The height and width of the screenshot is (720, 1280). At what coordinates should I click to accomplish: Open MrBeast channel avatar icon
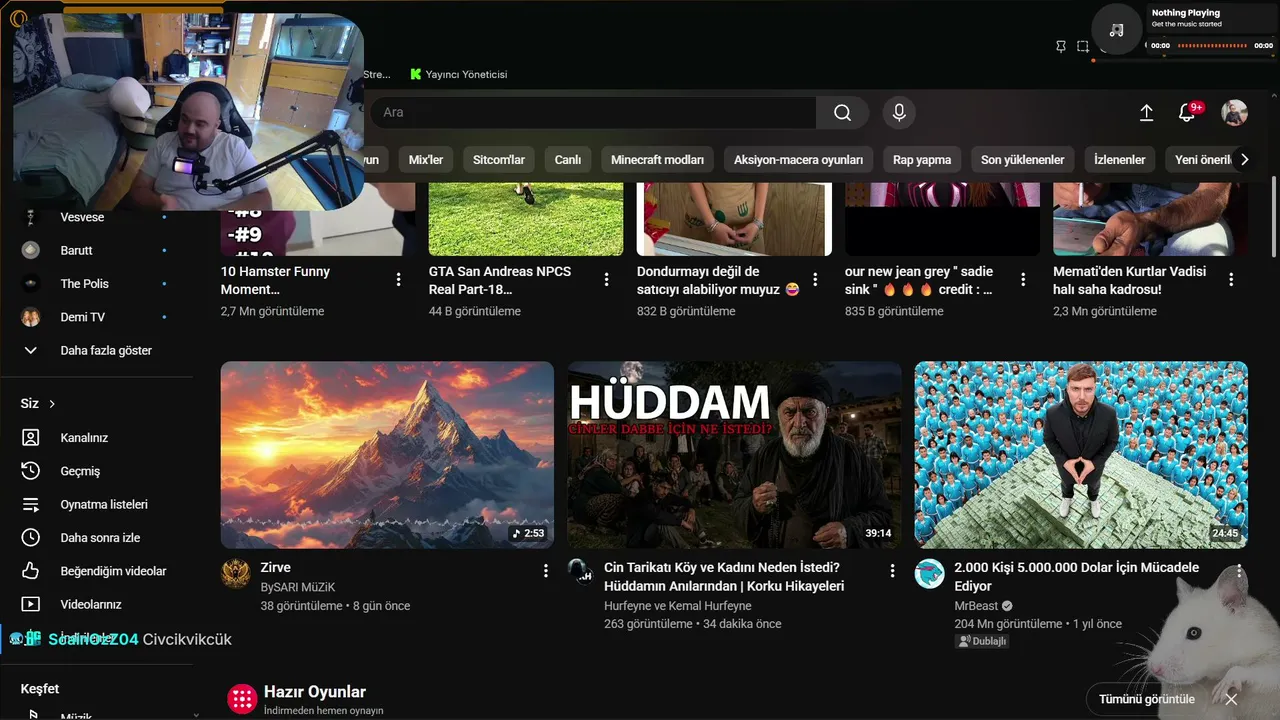pyautogui.click(x=929, y=573)
